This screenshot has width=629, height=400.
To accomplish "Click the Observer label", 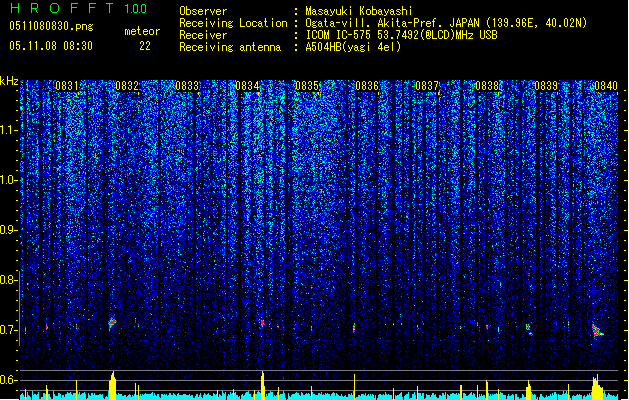I will (x=203, y=11).
